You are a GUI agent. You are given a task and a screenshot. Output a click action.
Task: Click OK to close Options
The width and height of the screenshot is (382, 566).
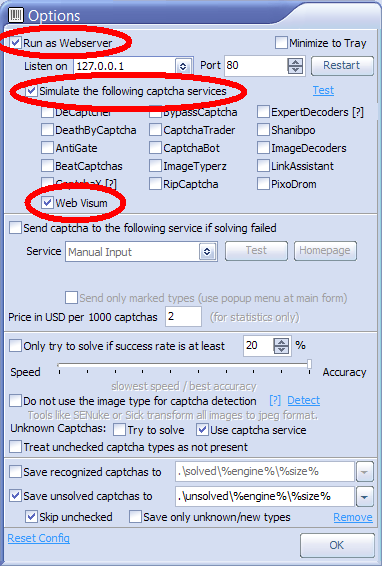click(337, 545)
